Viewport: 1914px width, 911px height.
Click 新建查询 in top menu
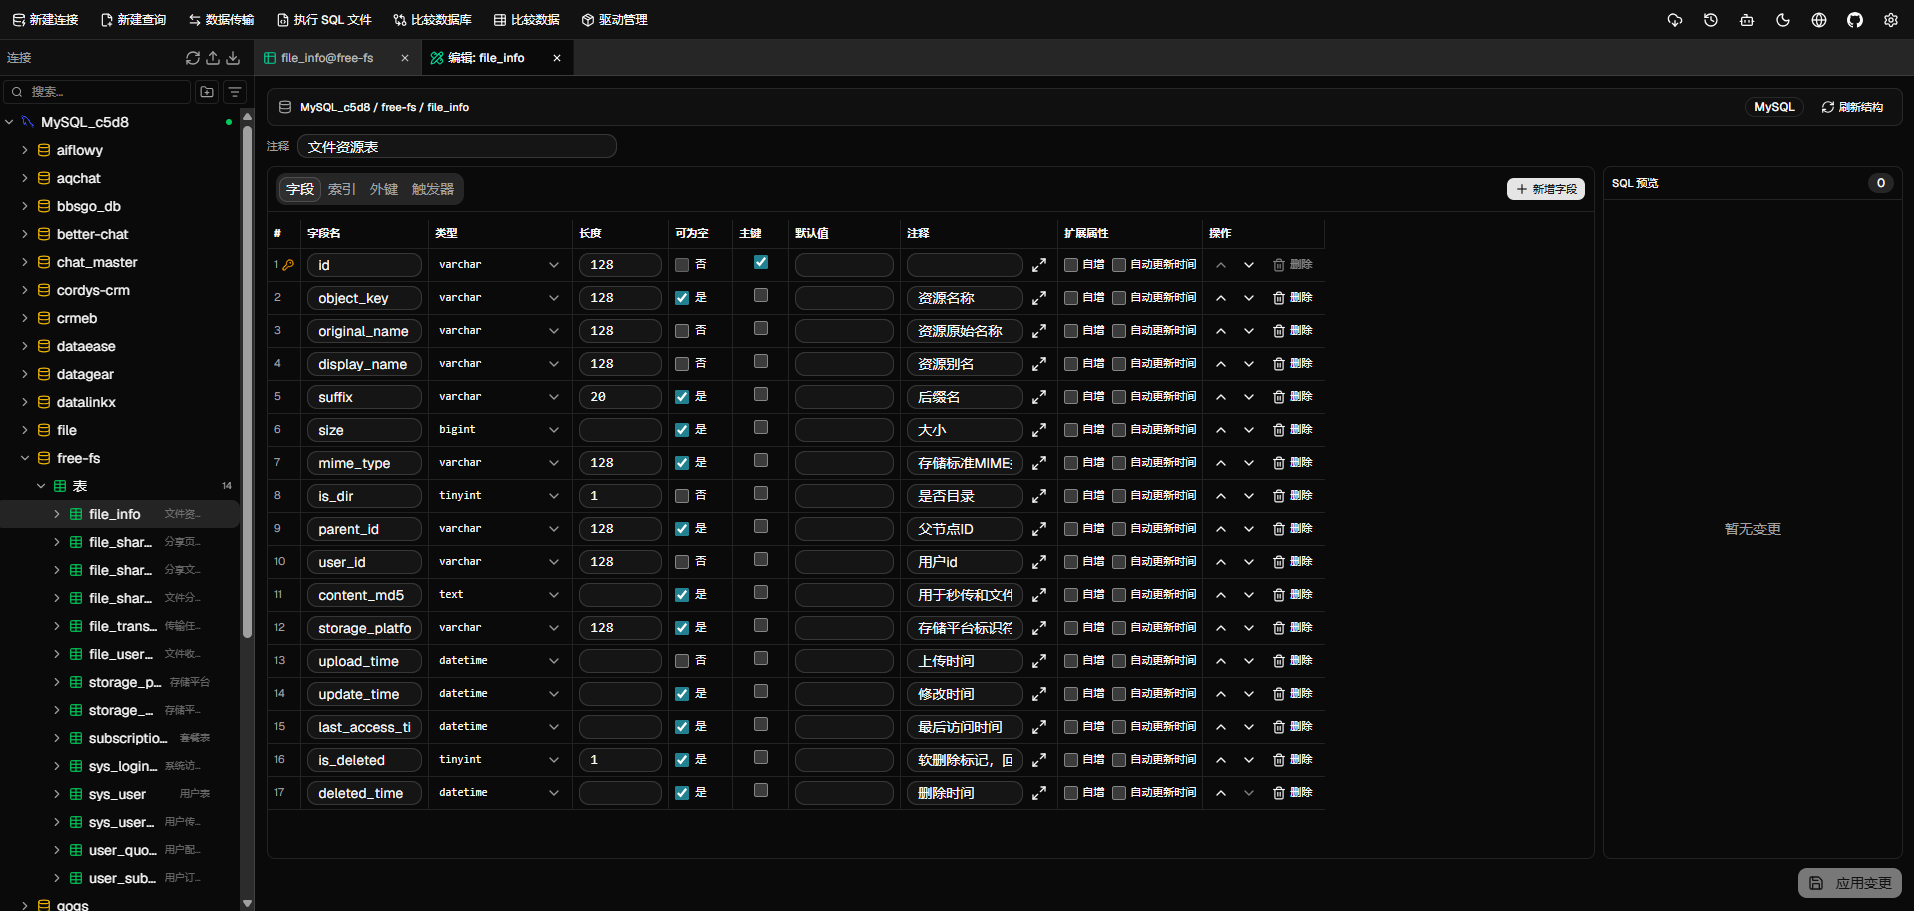[133, 20]
